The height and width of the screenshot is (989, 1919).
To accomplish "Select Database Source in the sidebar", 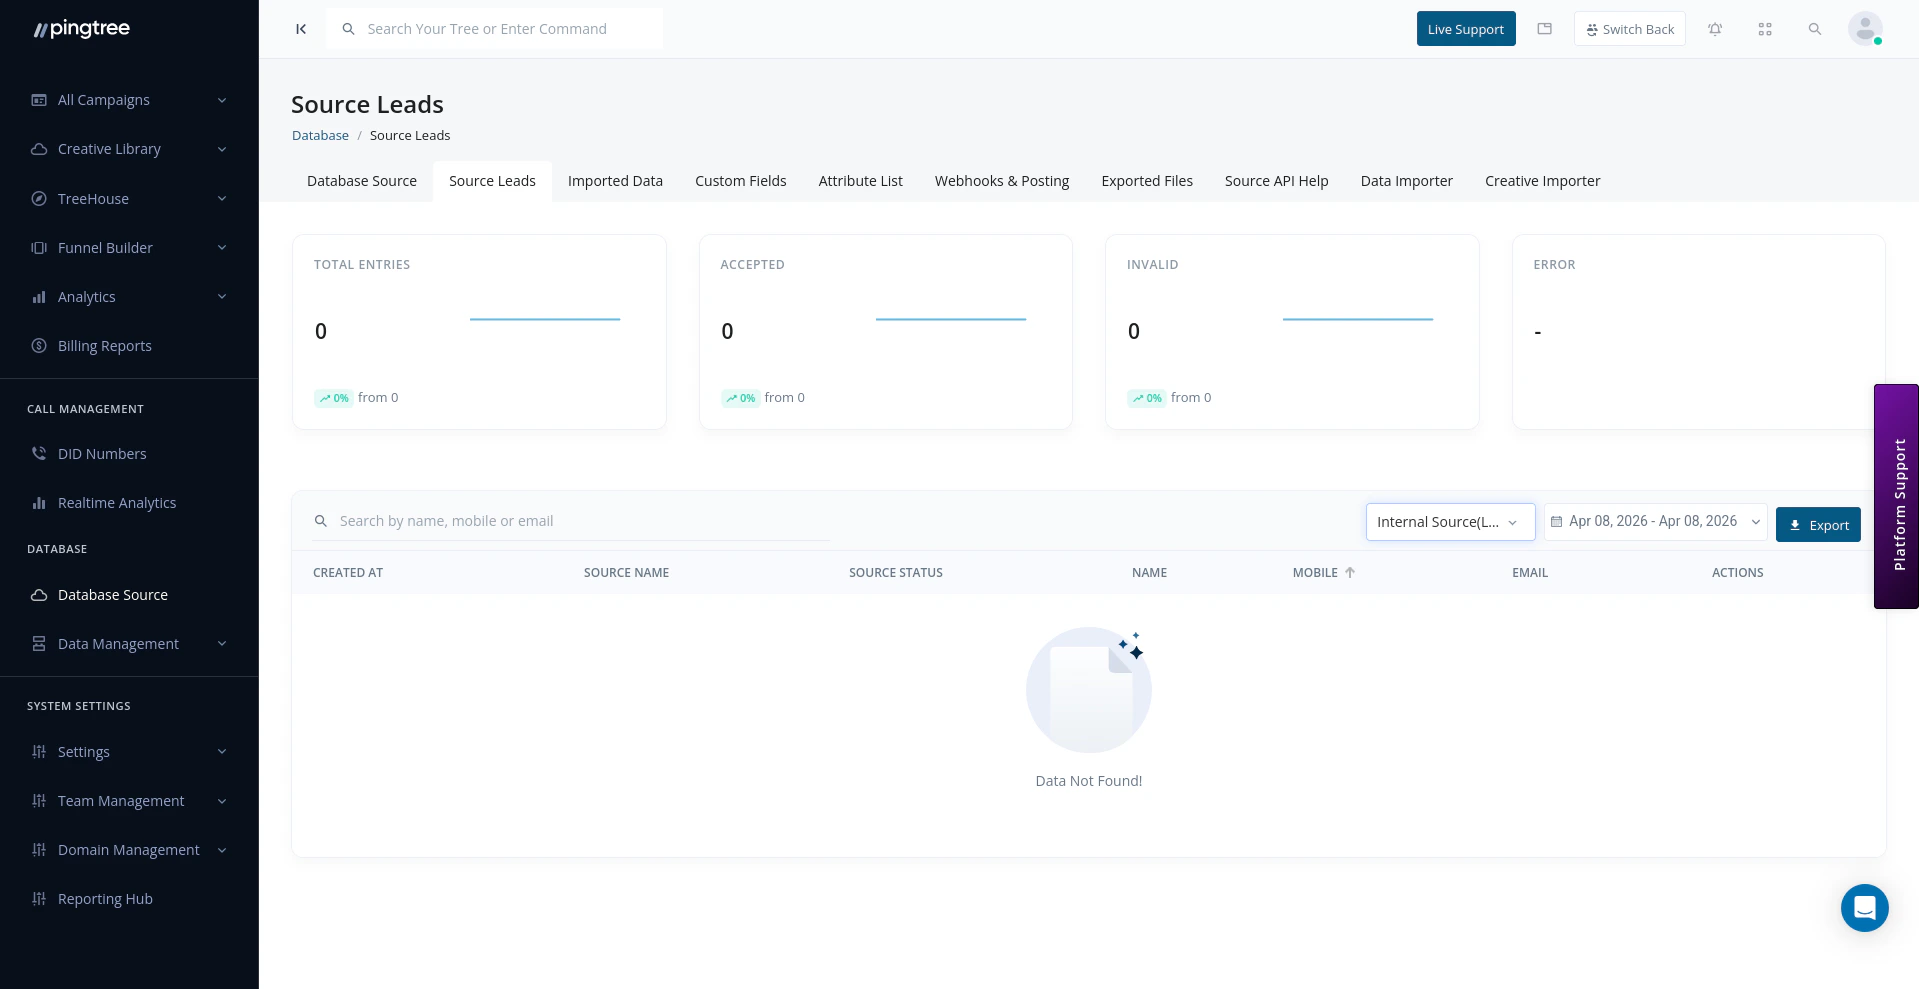I will pos(112,594).
